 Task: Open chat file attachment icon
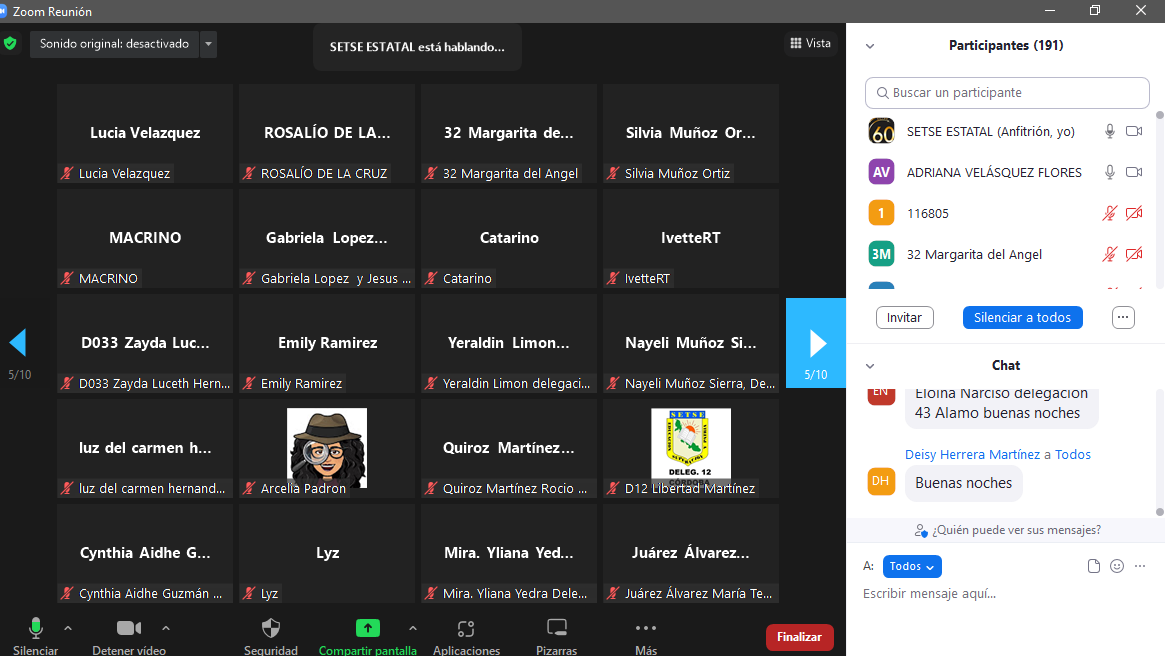1094,566
